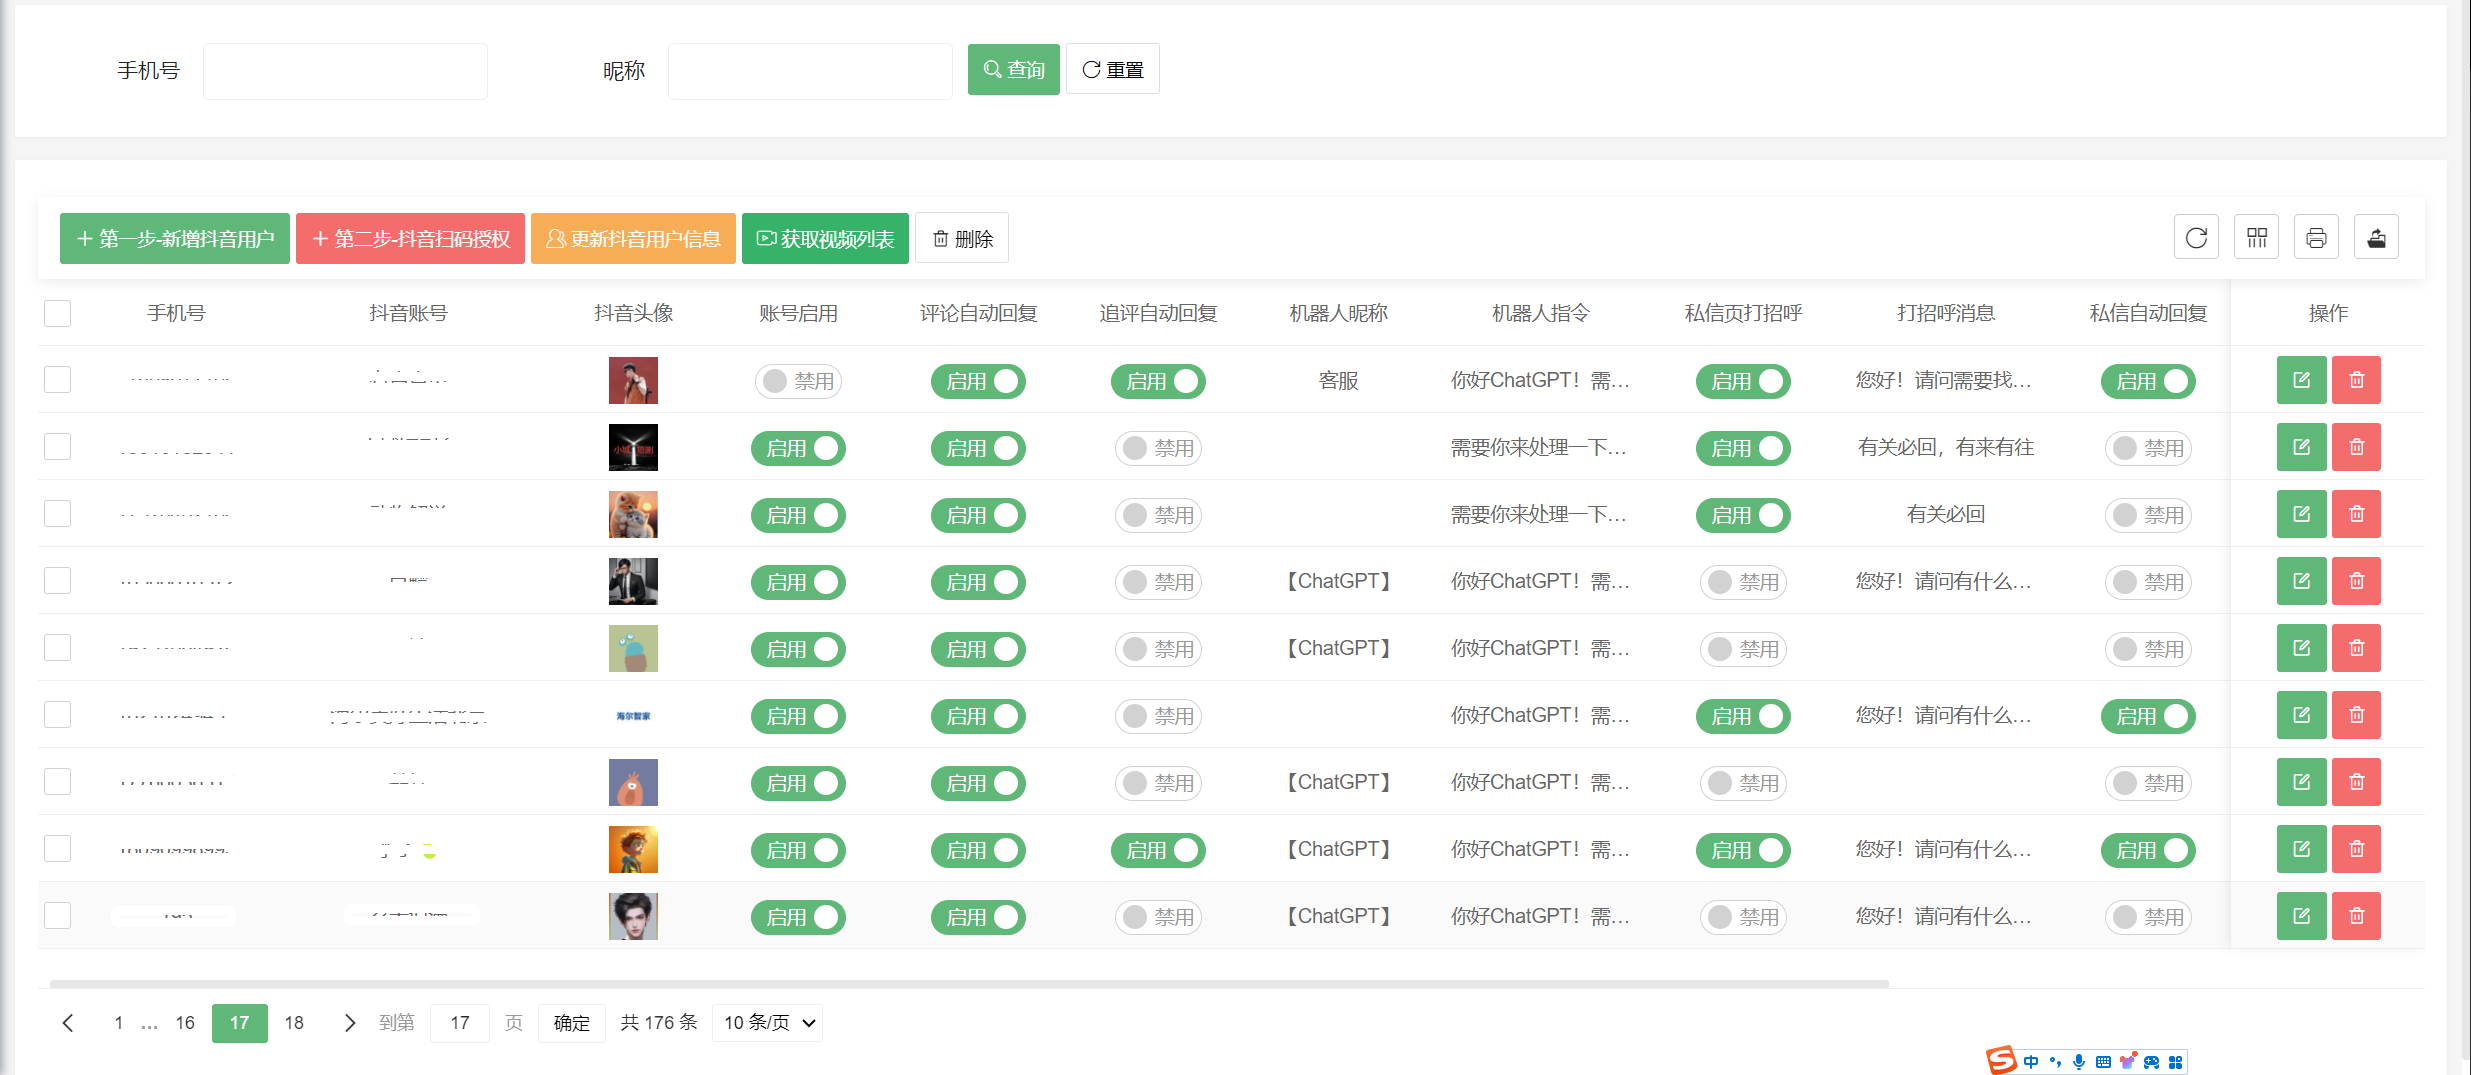Tick the checkbox for the 客服 row

tap(58, 380)
